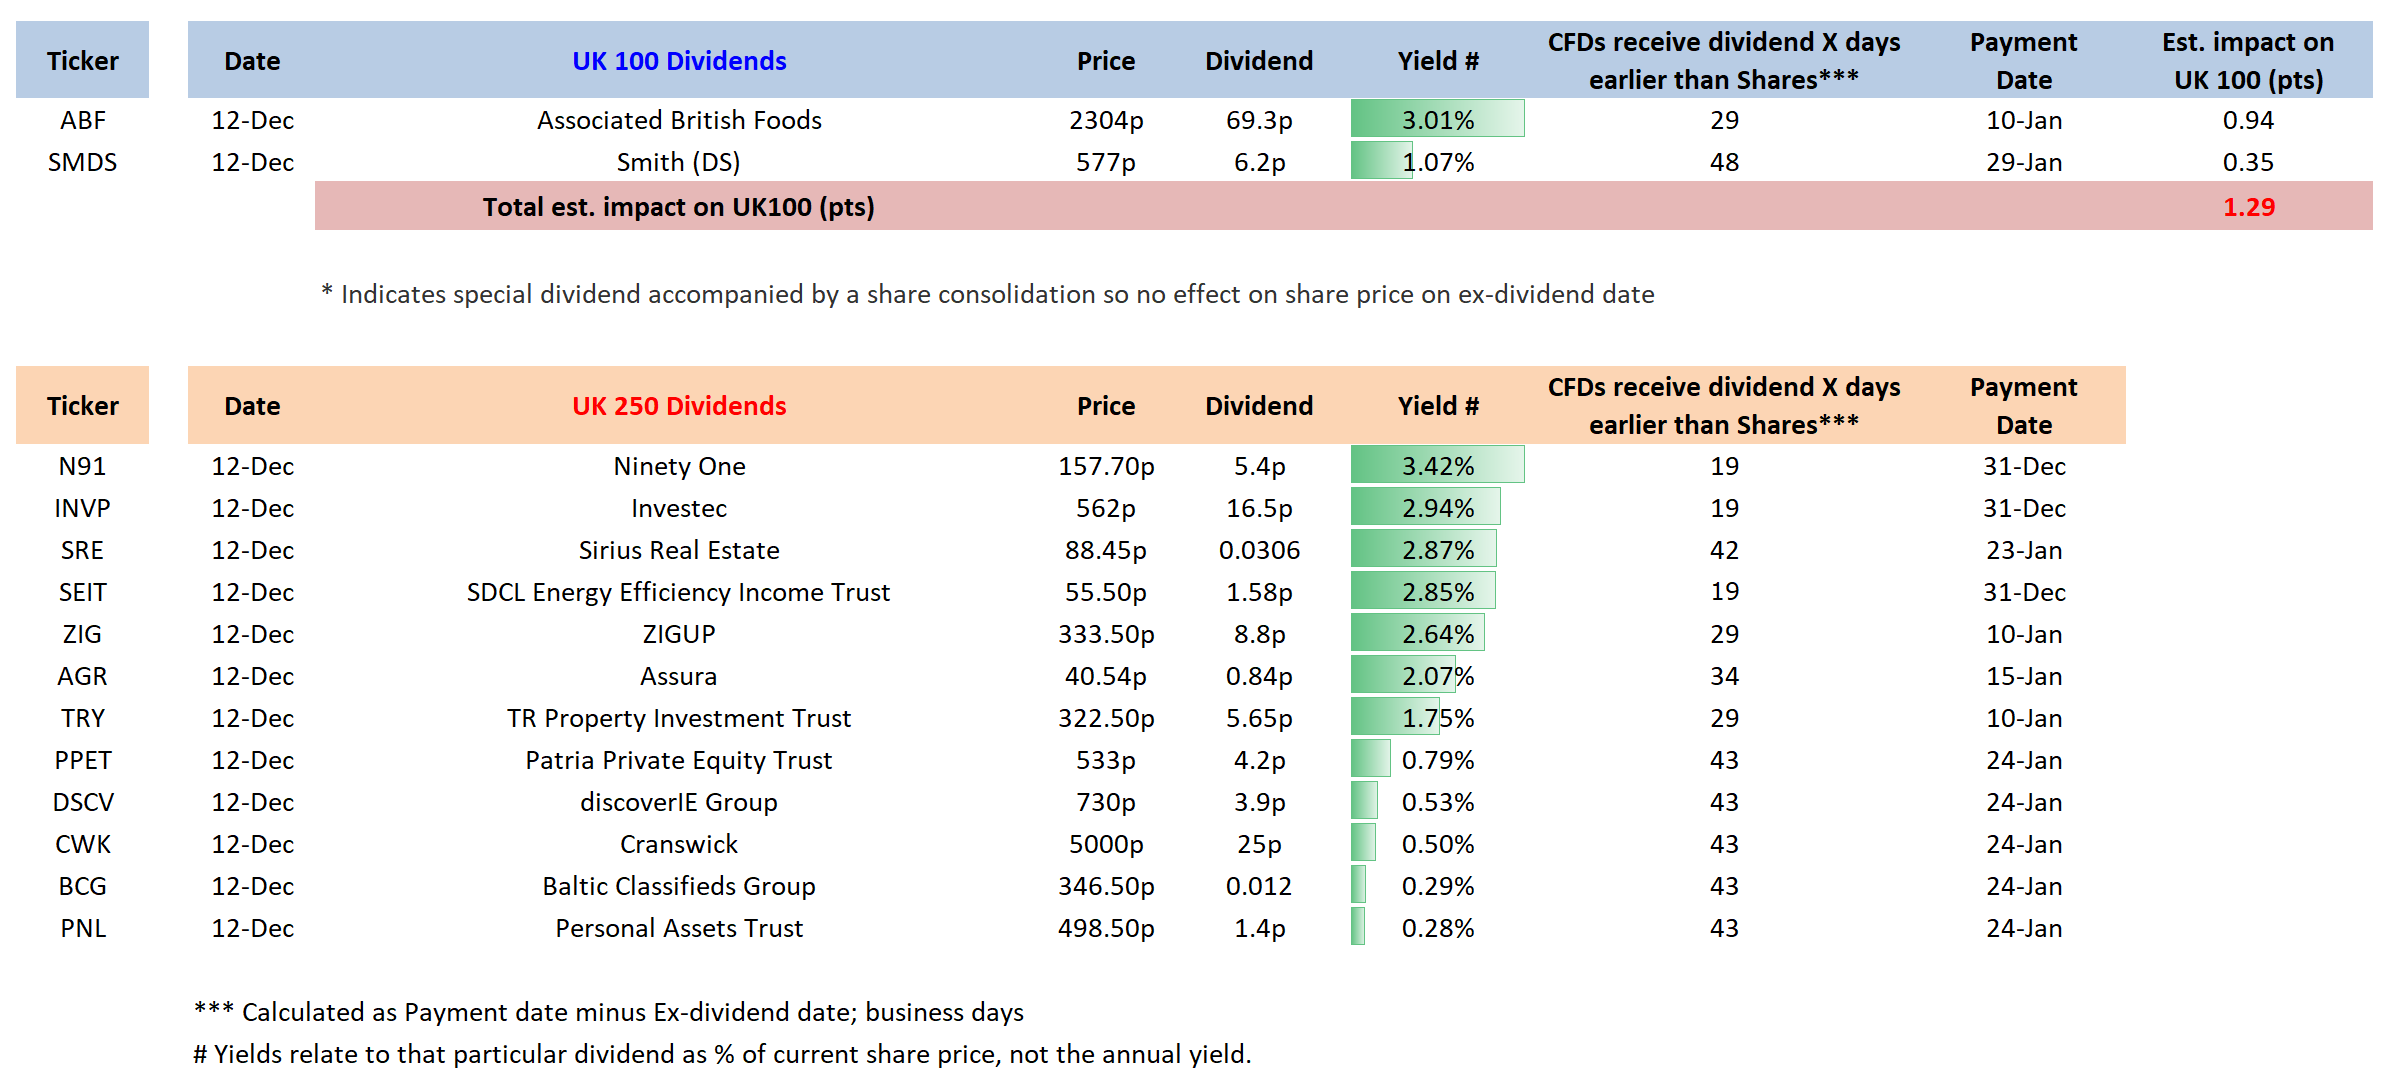Click the 15-Jan payment date
2390x1092 pixels.
[2024, 676]
